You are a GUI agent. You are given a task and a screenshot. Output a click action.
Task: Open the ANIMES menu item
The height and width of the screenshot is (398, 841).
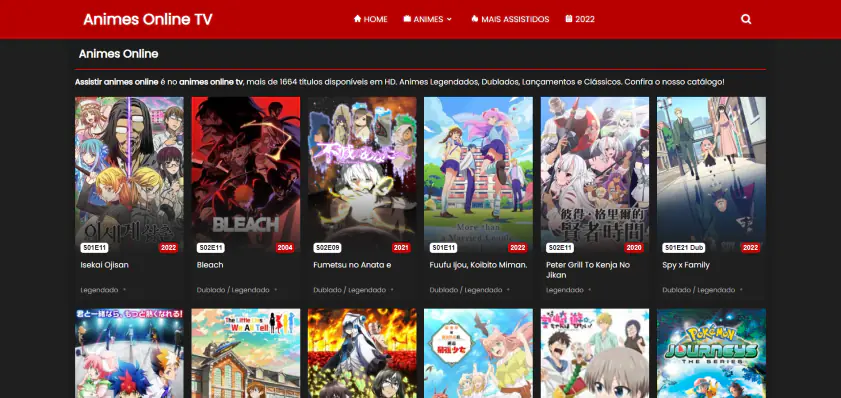point(428,19)
